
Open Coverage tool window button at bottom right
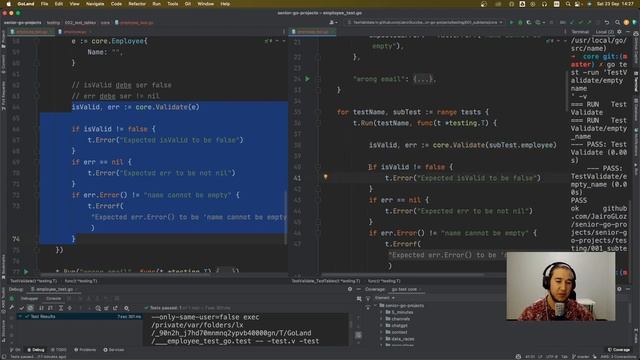[x=619, y=350]
